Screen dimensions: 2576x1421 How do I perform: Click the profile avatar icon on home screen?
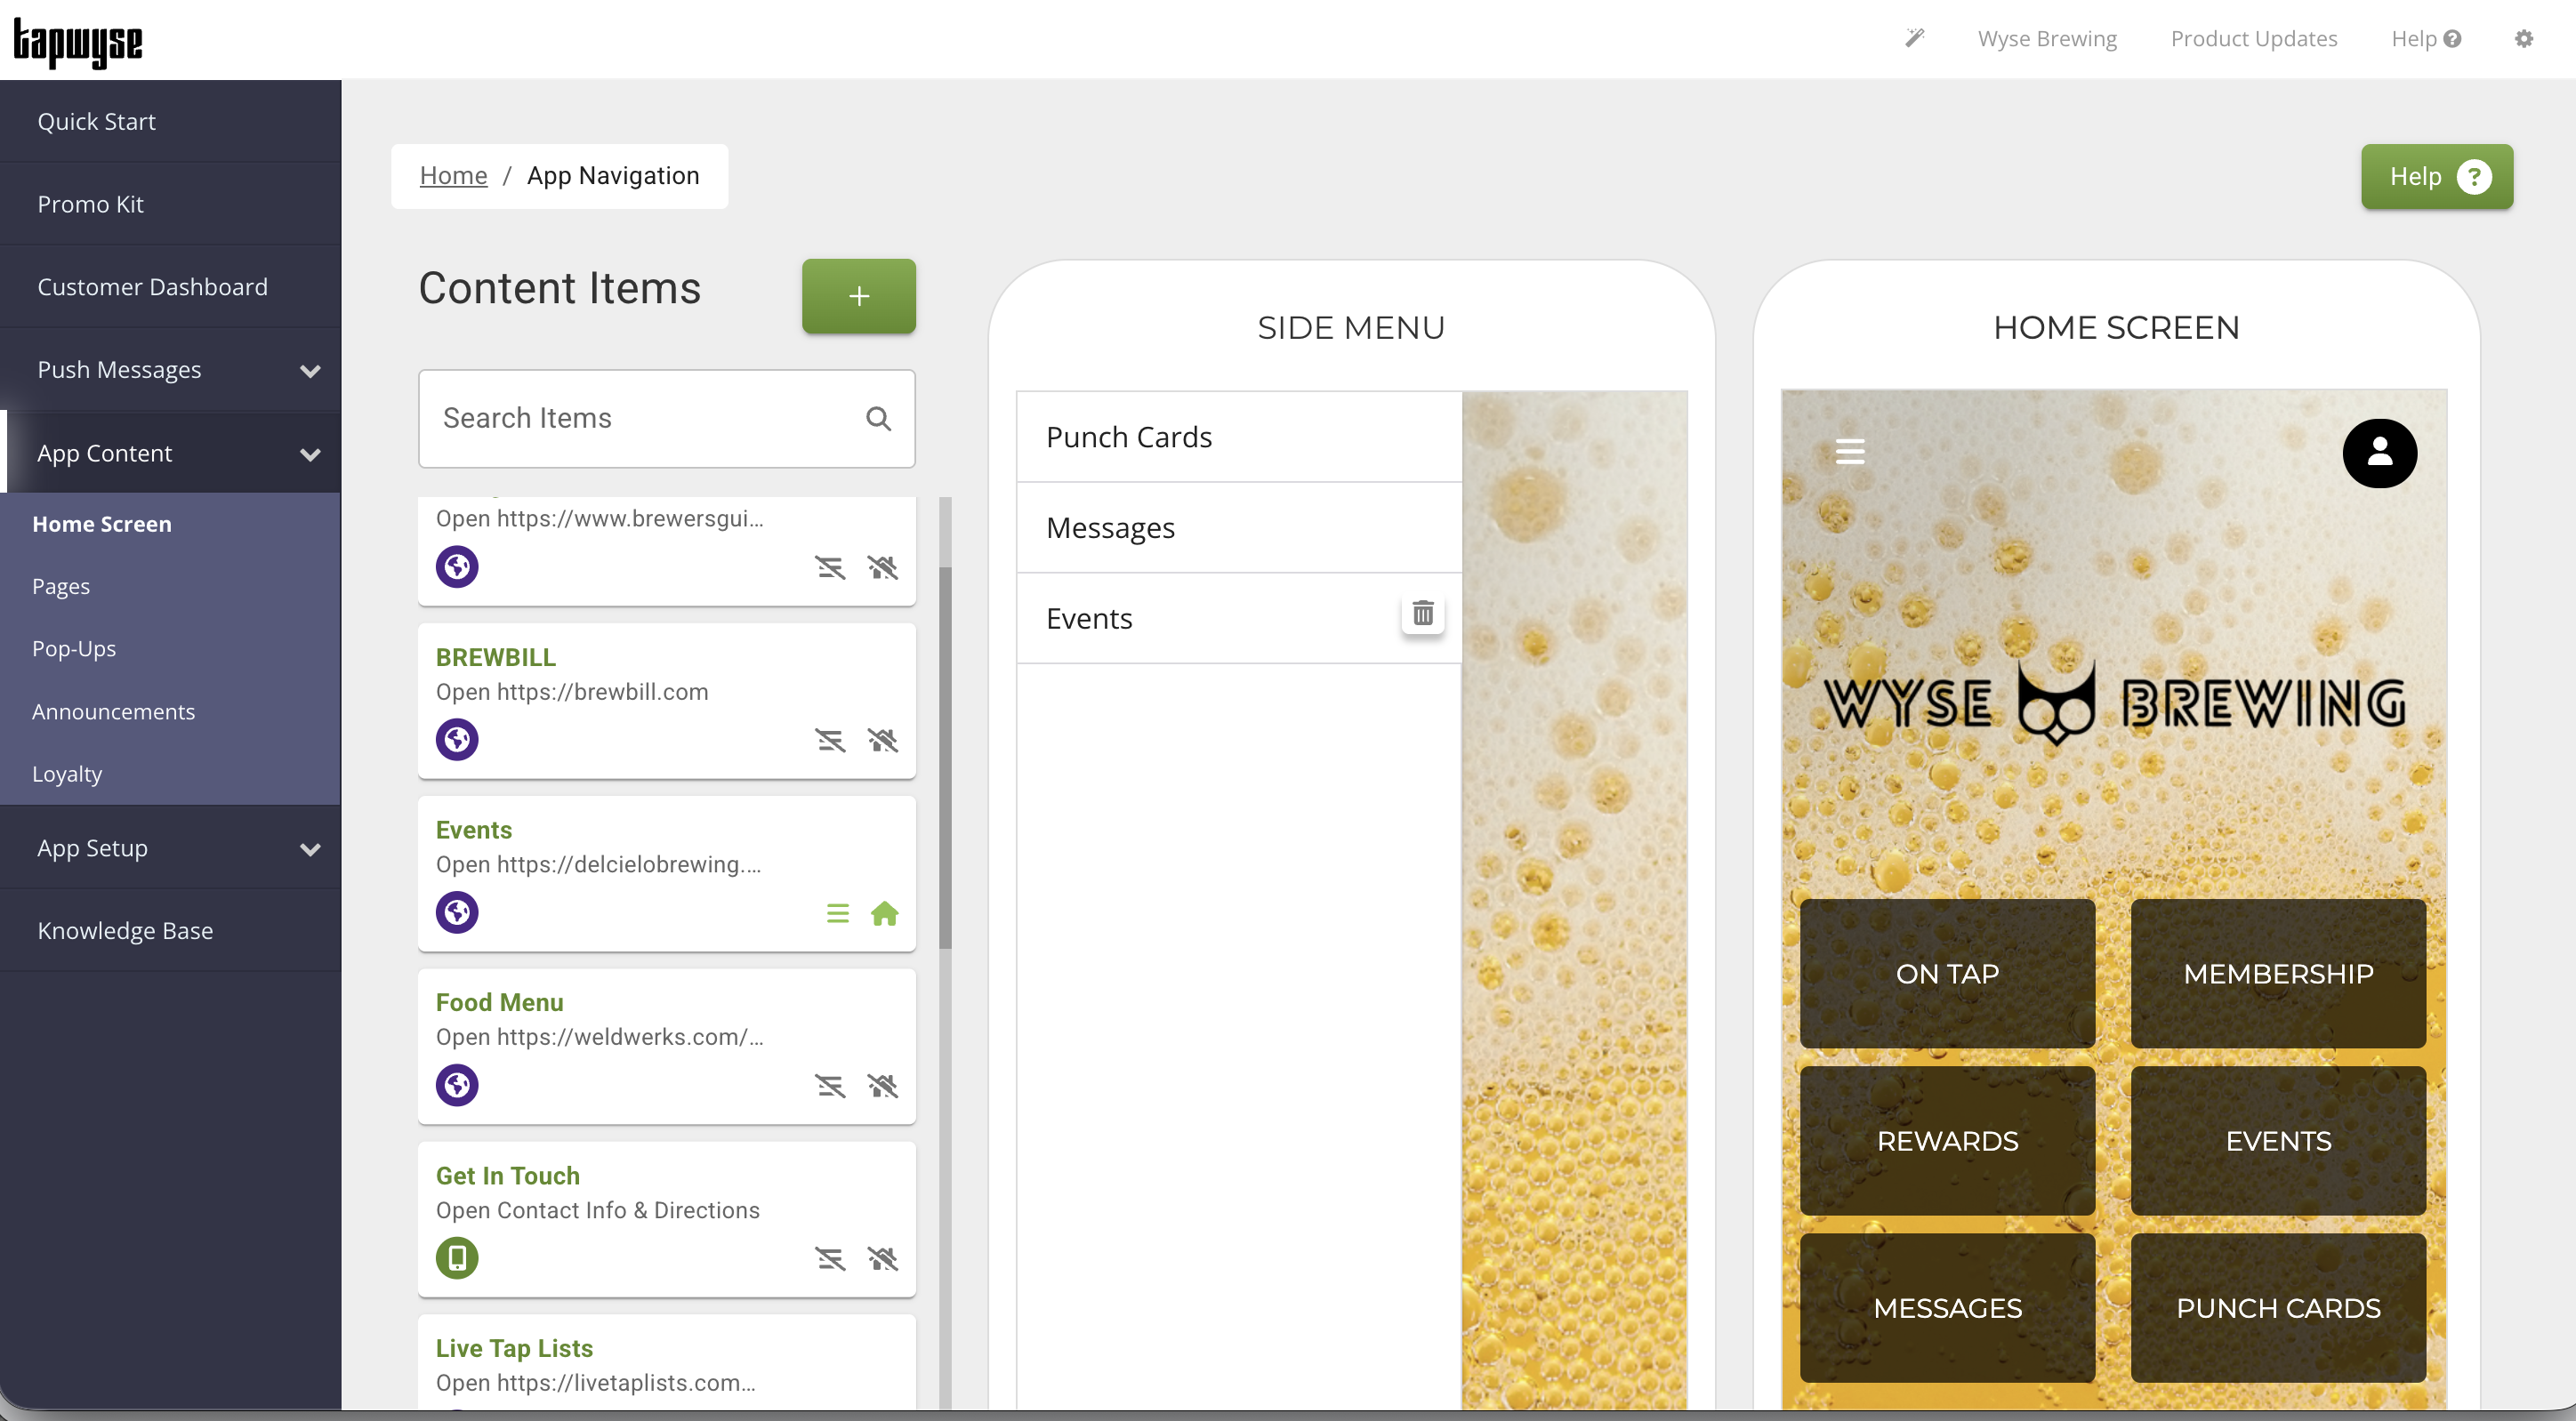(x=2379, y=453)
